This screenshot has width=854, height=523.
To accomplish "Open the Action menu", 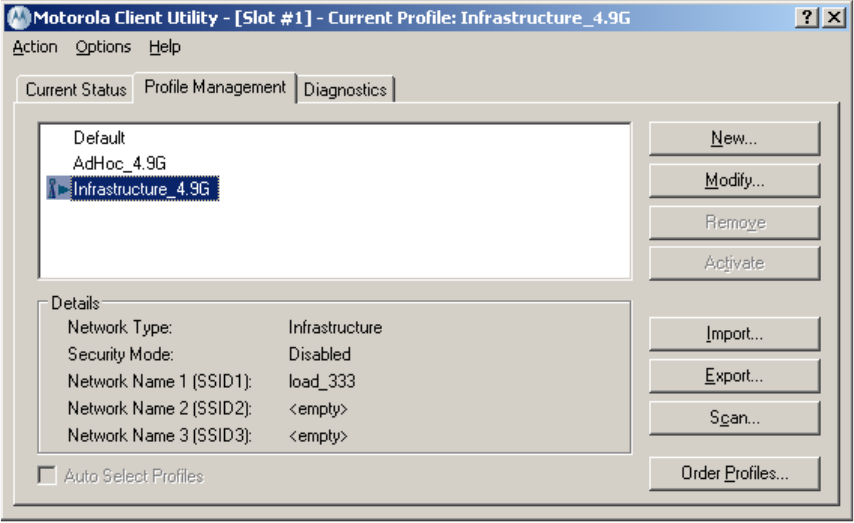I will click(35, 47).
